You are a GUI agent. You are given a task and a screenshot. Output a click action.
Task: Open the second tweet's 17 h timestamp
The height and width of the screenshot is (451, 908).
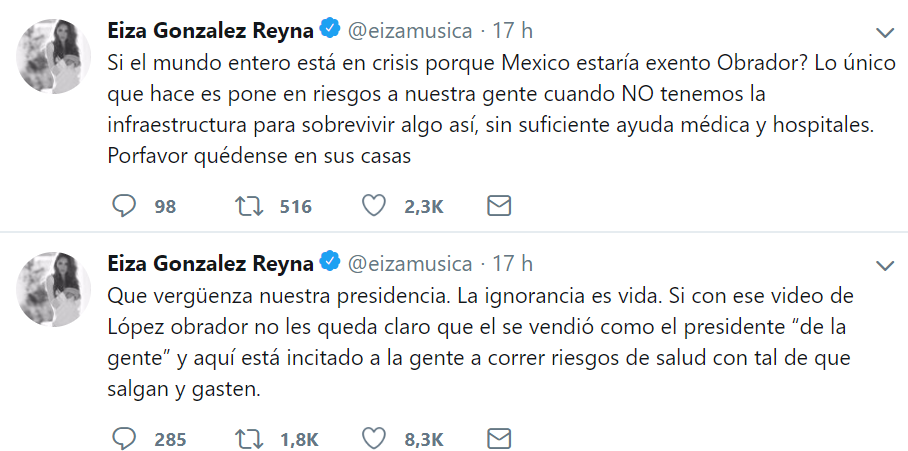point(514,263)
